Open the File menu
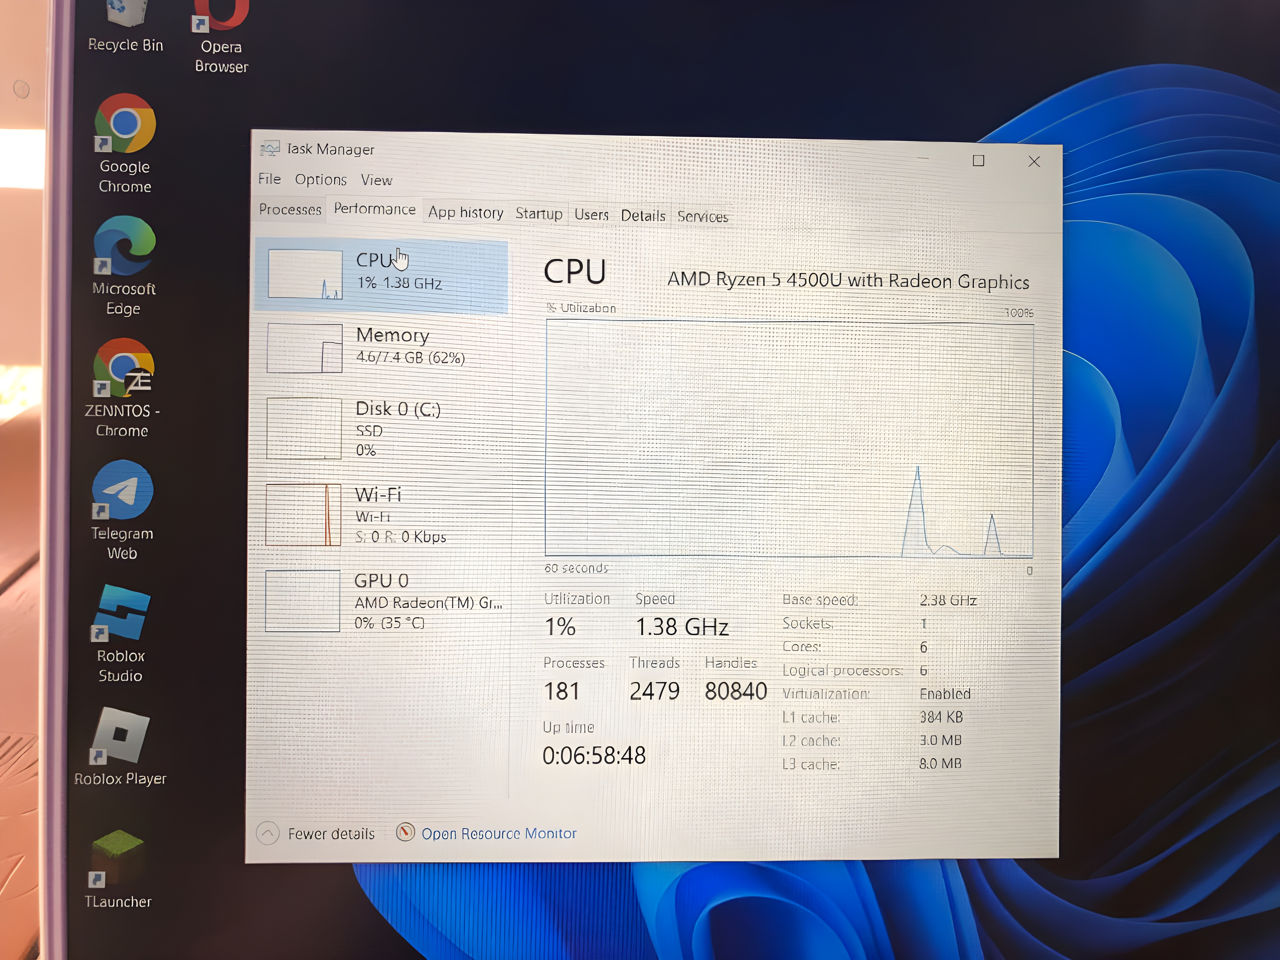Image resolution: width=1280 pixels, height=960 pixels. click(269, 179)
